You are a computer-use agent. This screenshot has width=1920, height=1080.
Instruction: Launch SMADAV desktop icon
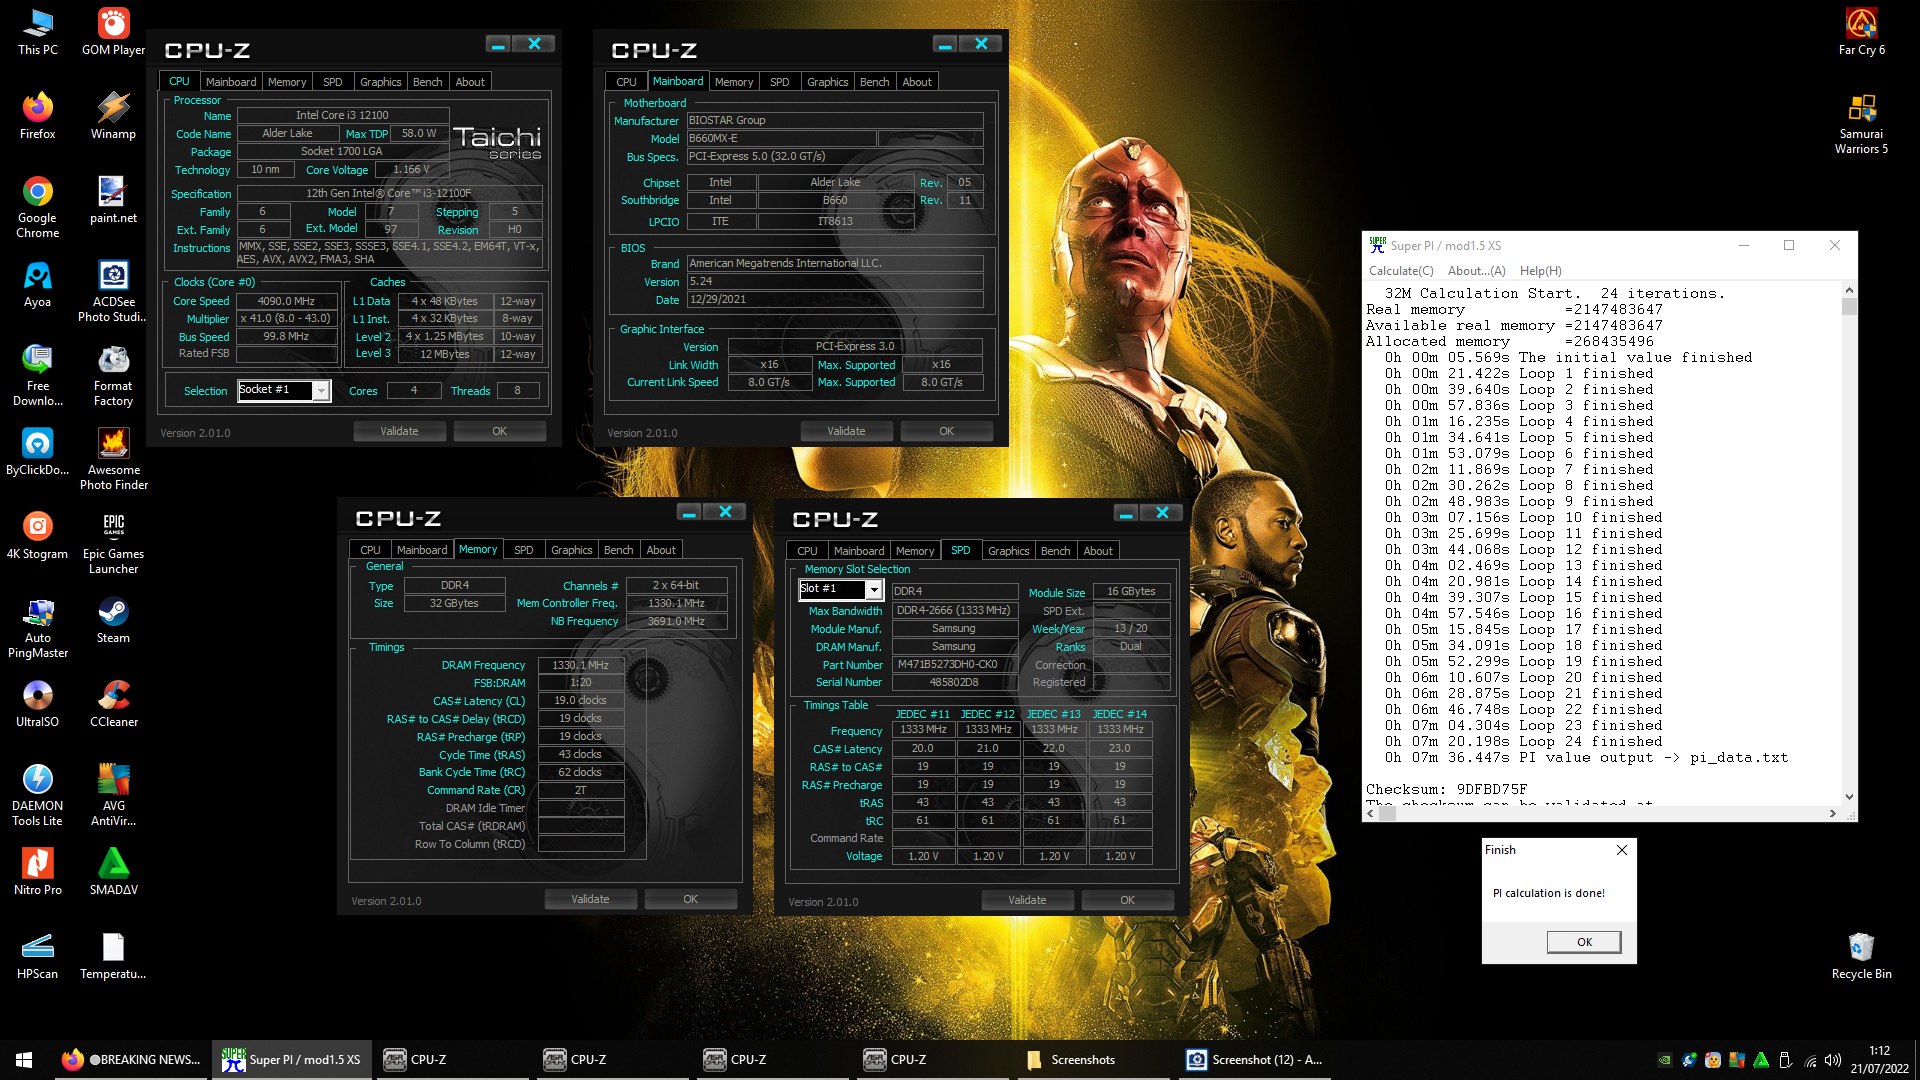pyautogui.click(x=113, y=872)
